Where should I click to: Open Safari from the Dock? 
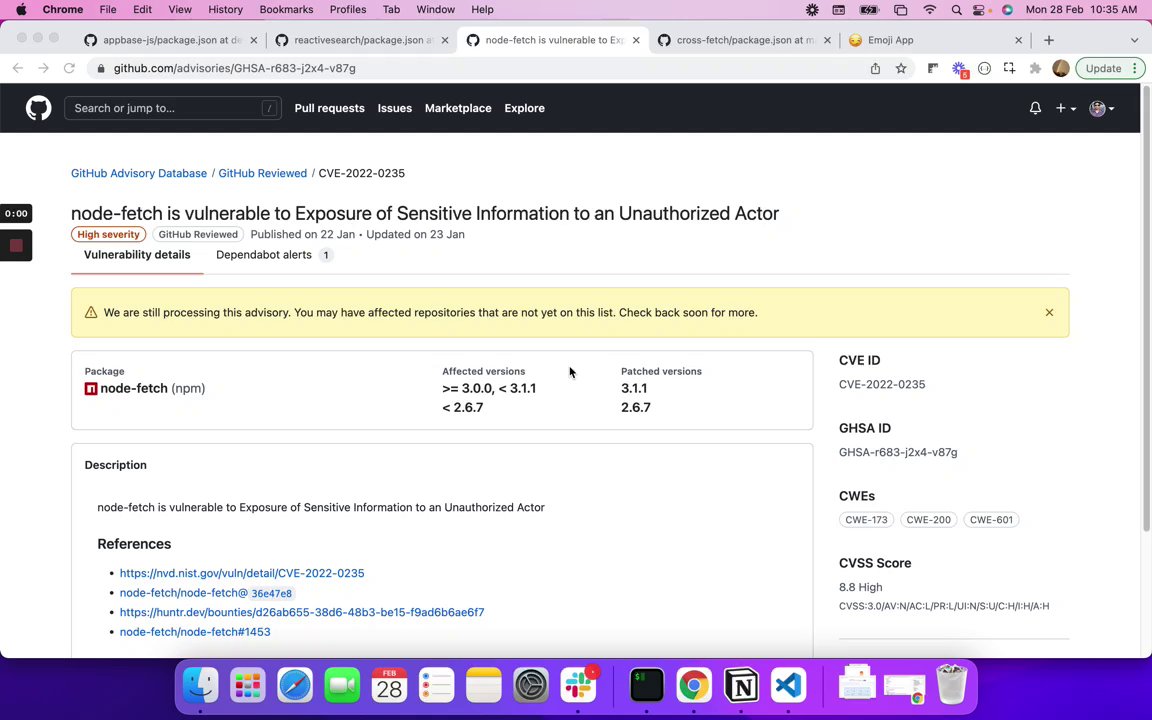295,685
